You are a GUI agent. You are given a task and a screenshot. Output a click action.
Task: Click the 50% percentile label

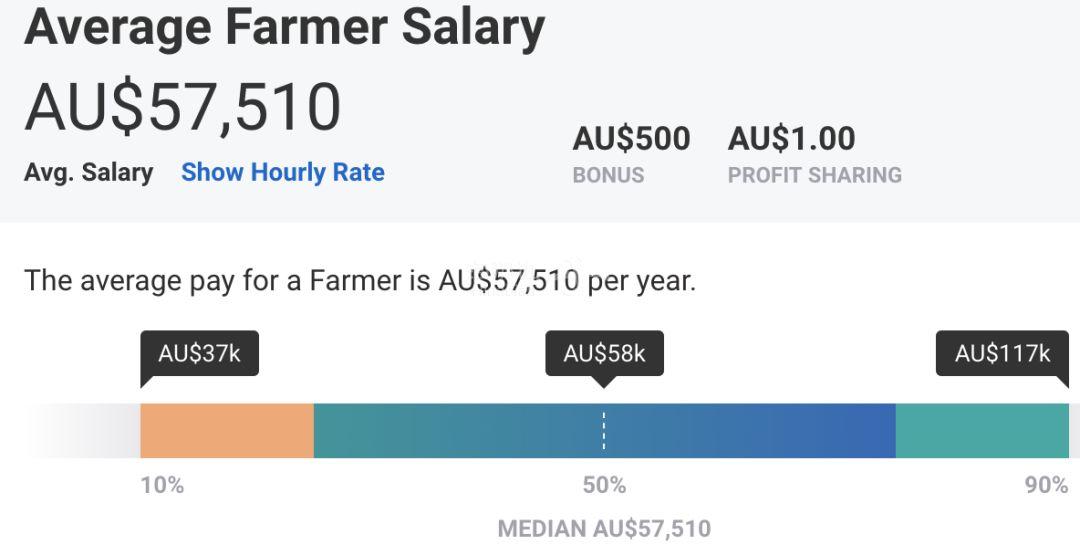pos(604,485)
